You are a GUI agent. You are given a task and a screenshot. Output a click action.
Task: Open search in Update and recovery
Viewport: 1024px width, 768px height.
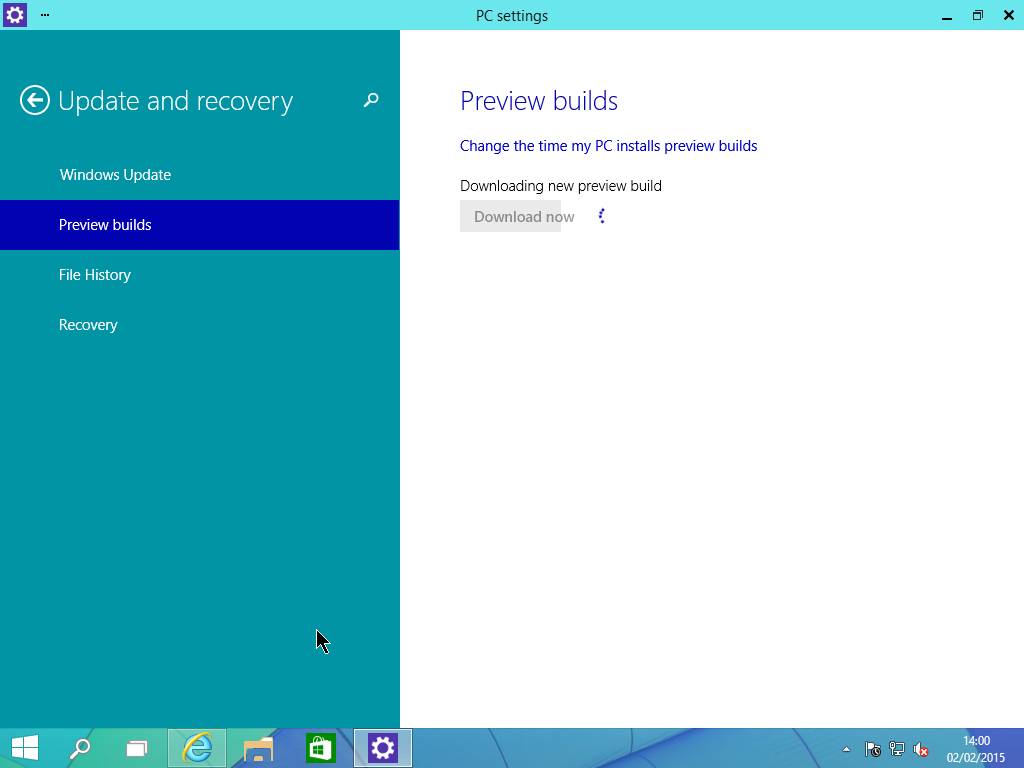371,100
